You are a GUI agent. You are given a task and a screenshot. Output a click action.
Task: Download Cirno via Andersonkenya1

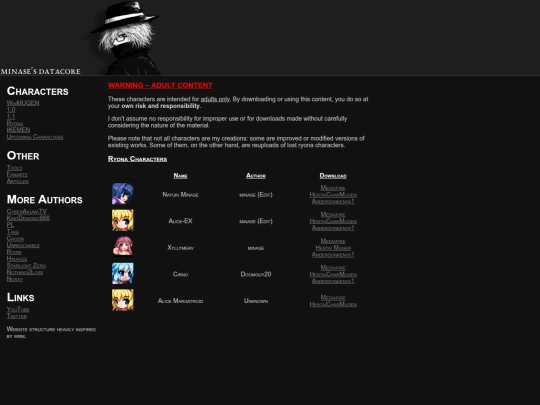coord(333,281)
